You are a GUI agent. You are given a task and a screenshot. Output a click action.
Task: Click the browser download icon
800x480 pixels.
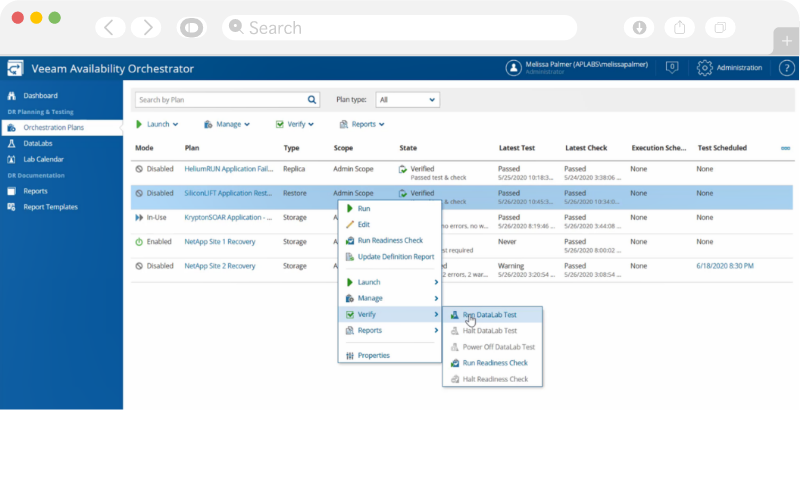[639, 28]
